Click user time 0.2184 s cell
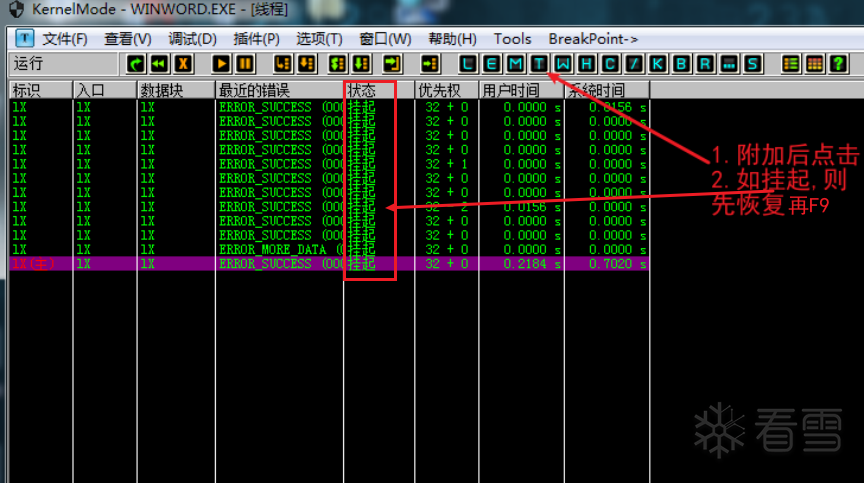Screen dimensions: 864x483 pos(532,264)
